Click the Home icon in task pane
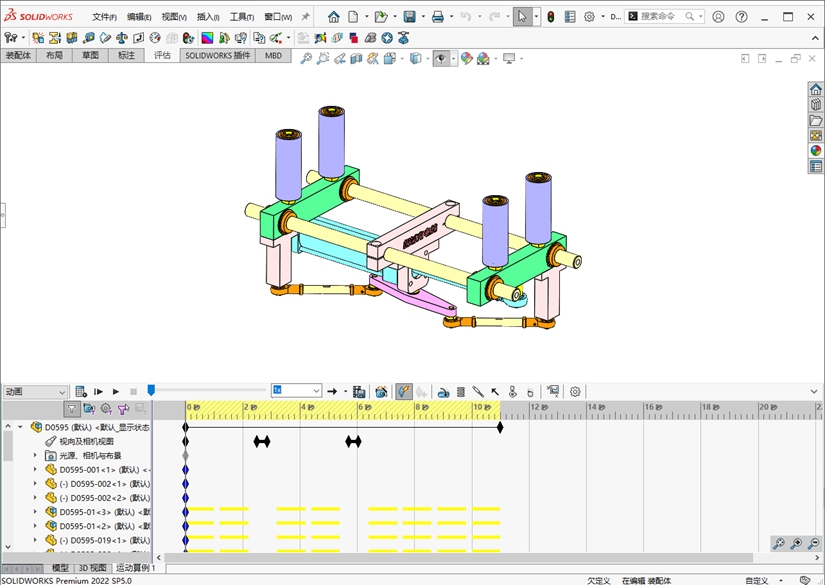825x585 pixels. (816, 90)
